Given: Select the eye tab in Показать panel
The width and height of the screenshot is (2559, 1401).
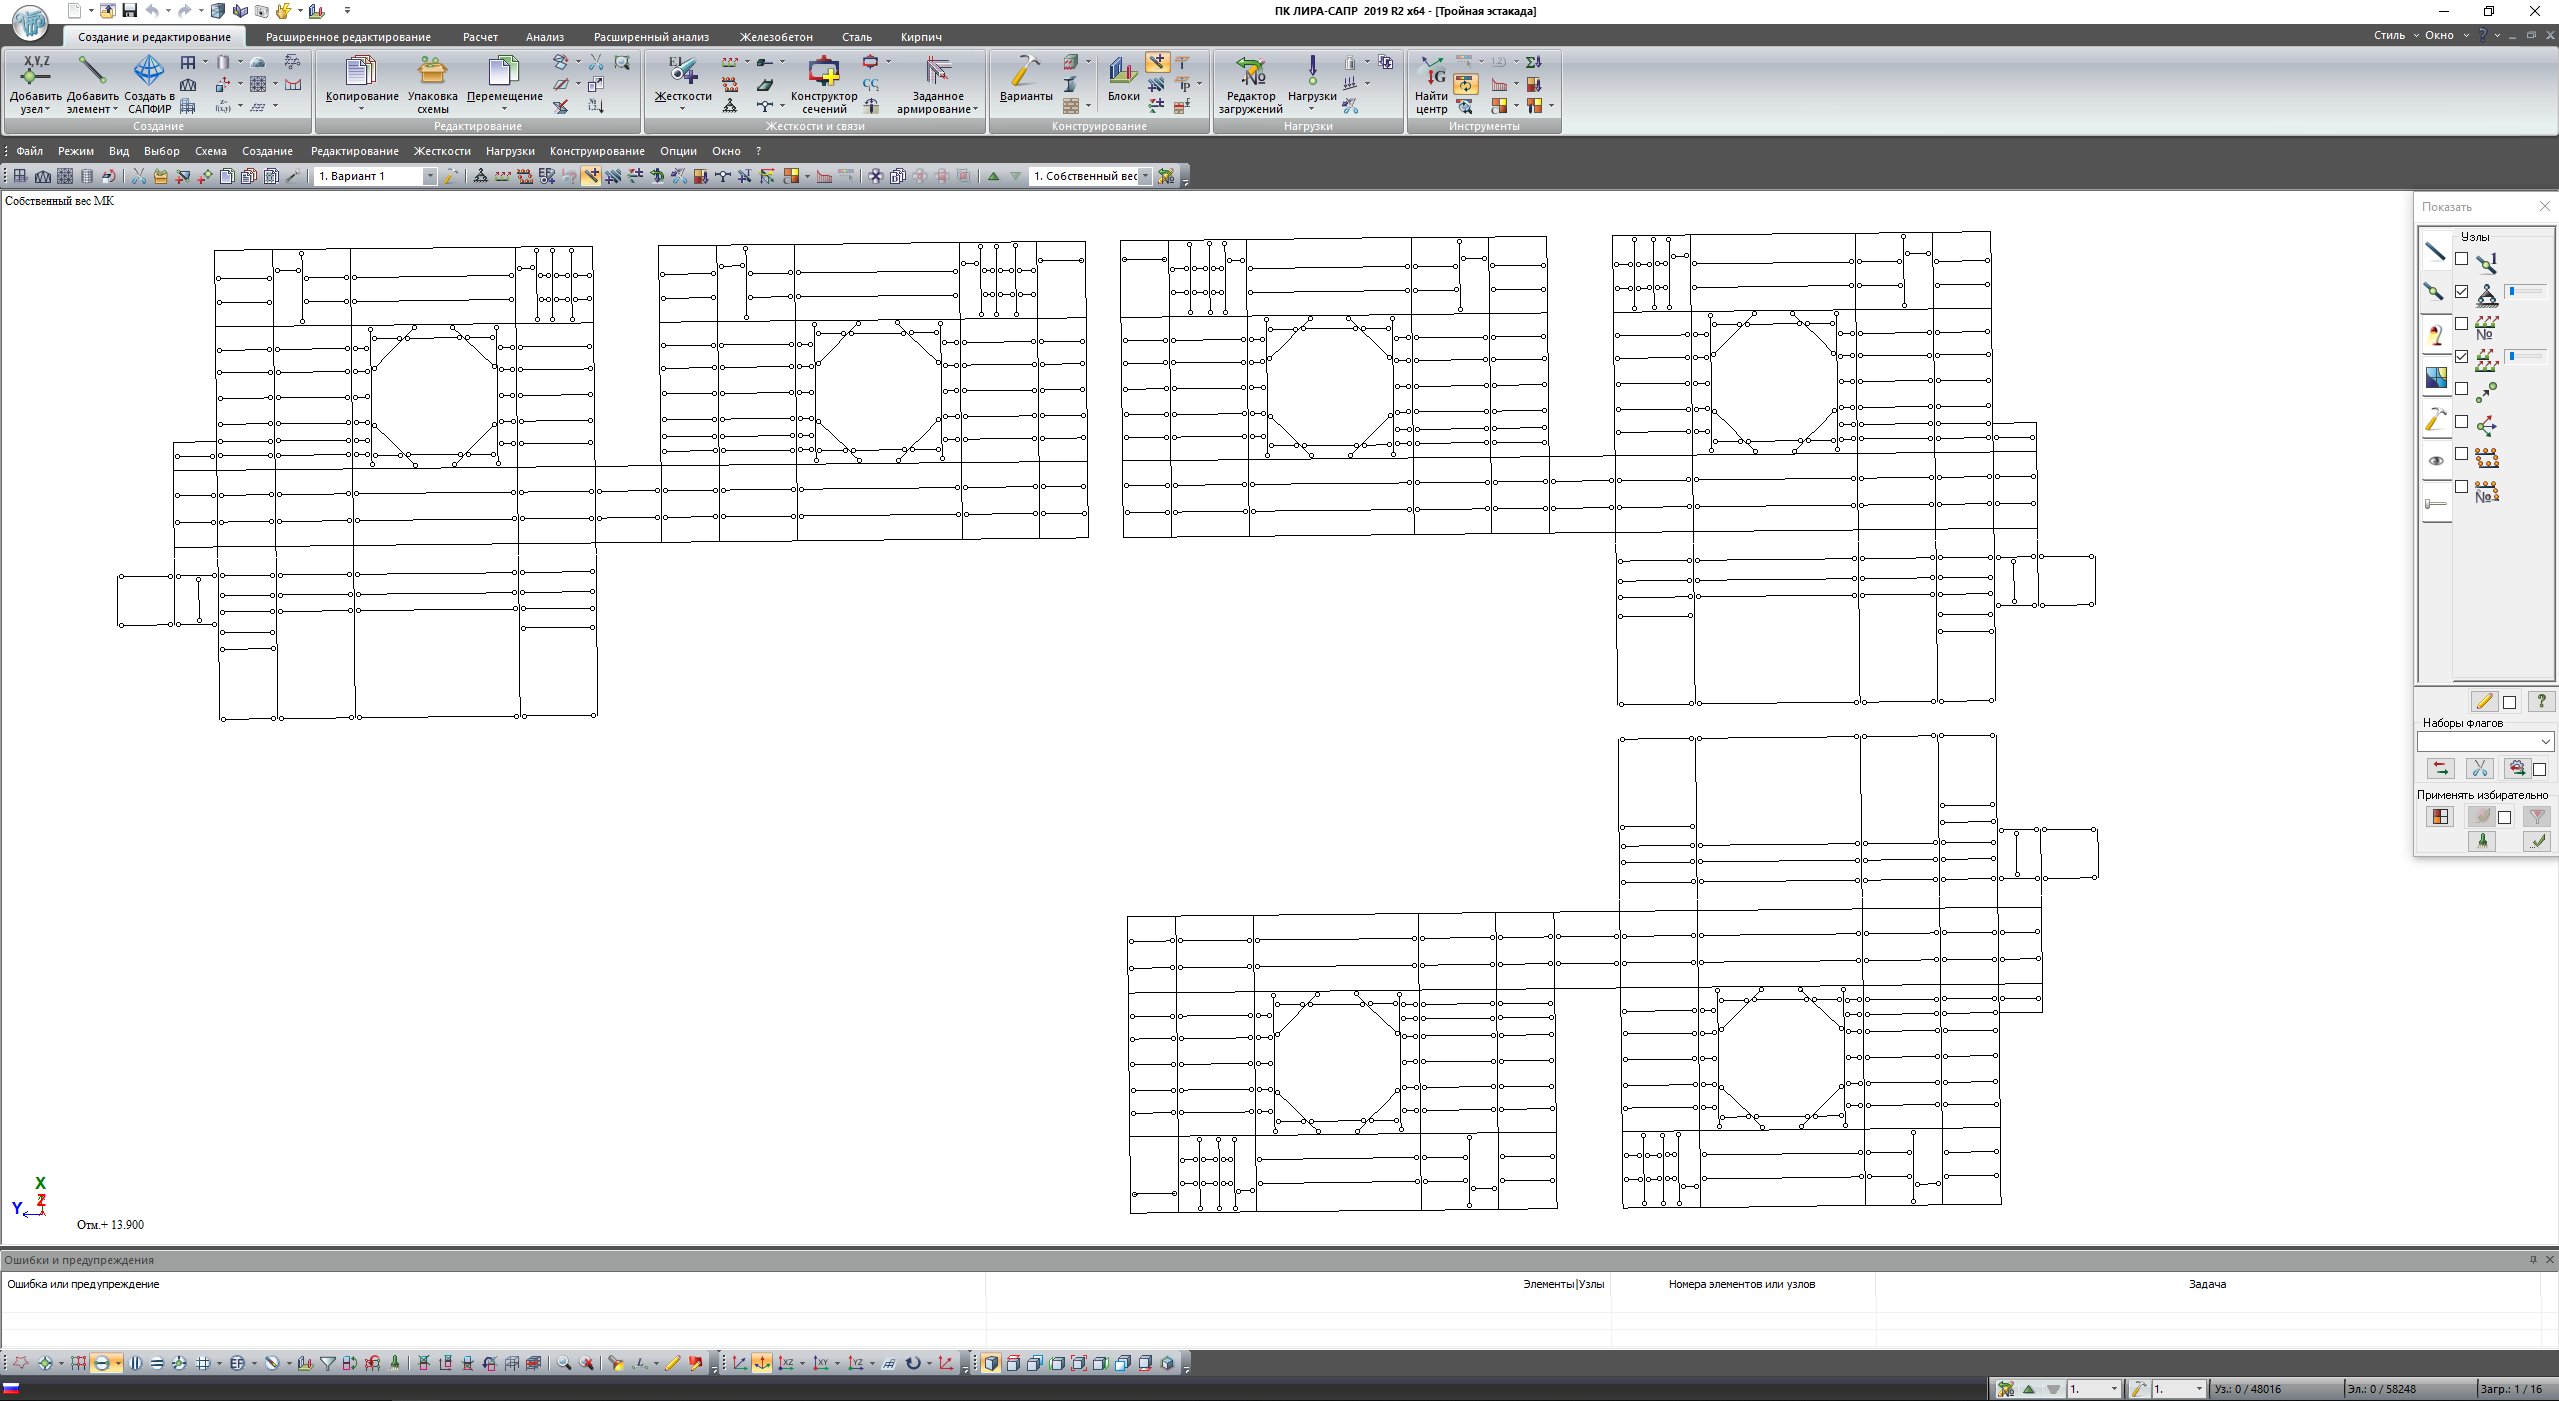Looking at the screenshot, I should coord(2435,461).
